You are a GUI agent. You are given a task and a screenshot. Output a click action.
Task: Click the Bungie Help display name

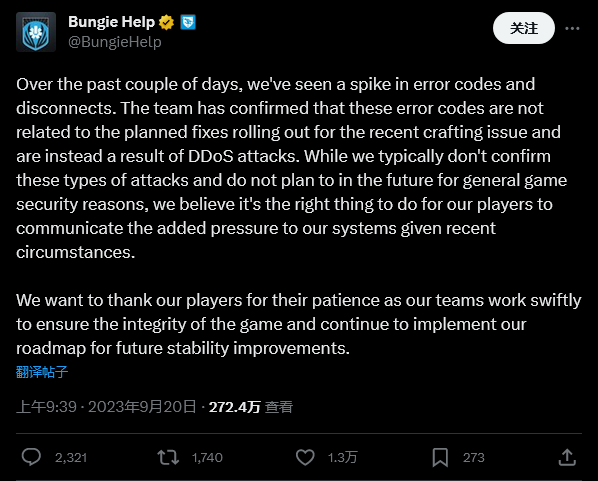[111, 22]
